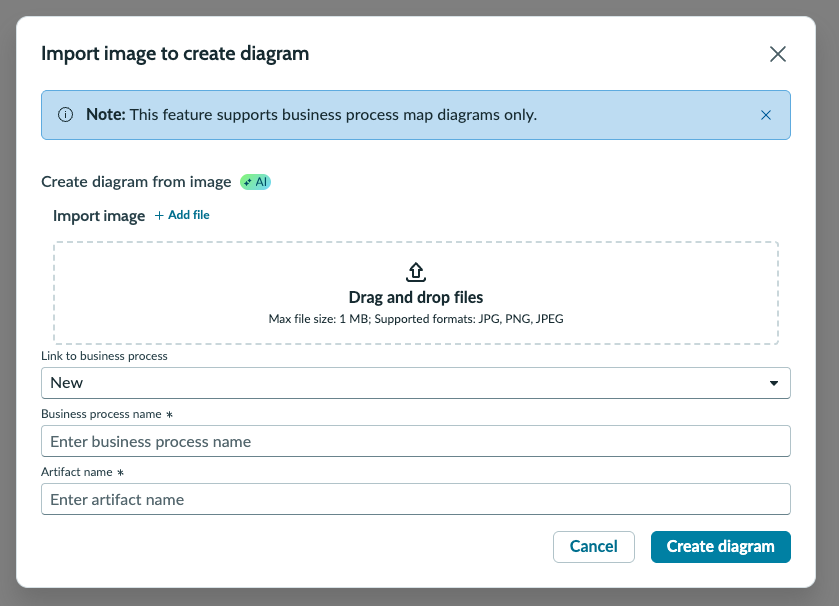Click the AI badge next to Create diagram
The image size is (839, 606).
(255, 182)
